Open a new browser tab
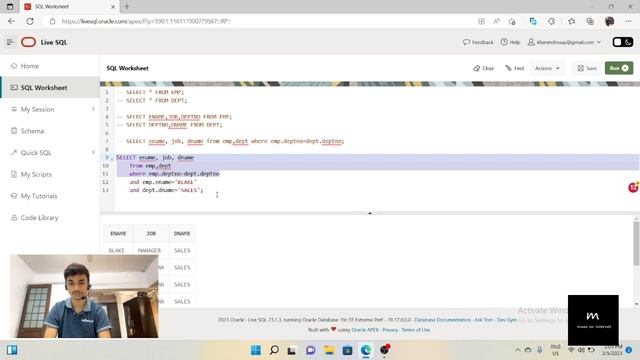 [127, 7]
